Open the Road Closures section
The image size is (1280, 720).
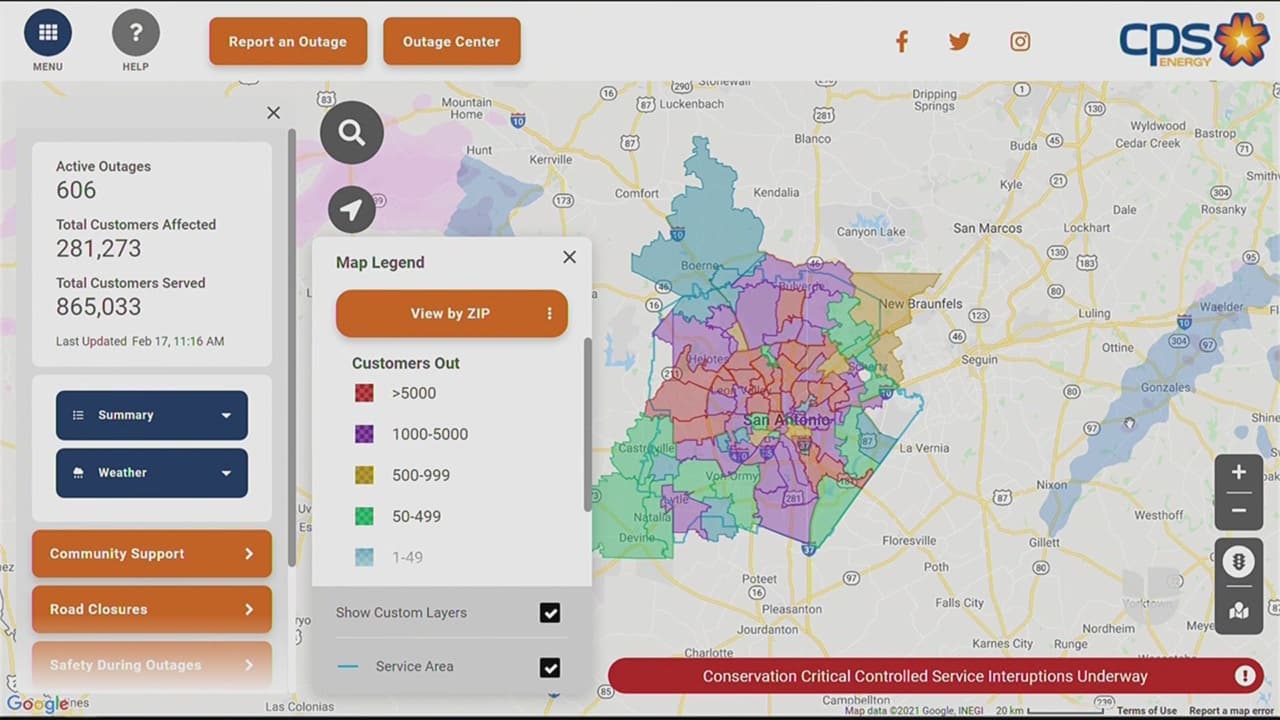coord(152,609)
